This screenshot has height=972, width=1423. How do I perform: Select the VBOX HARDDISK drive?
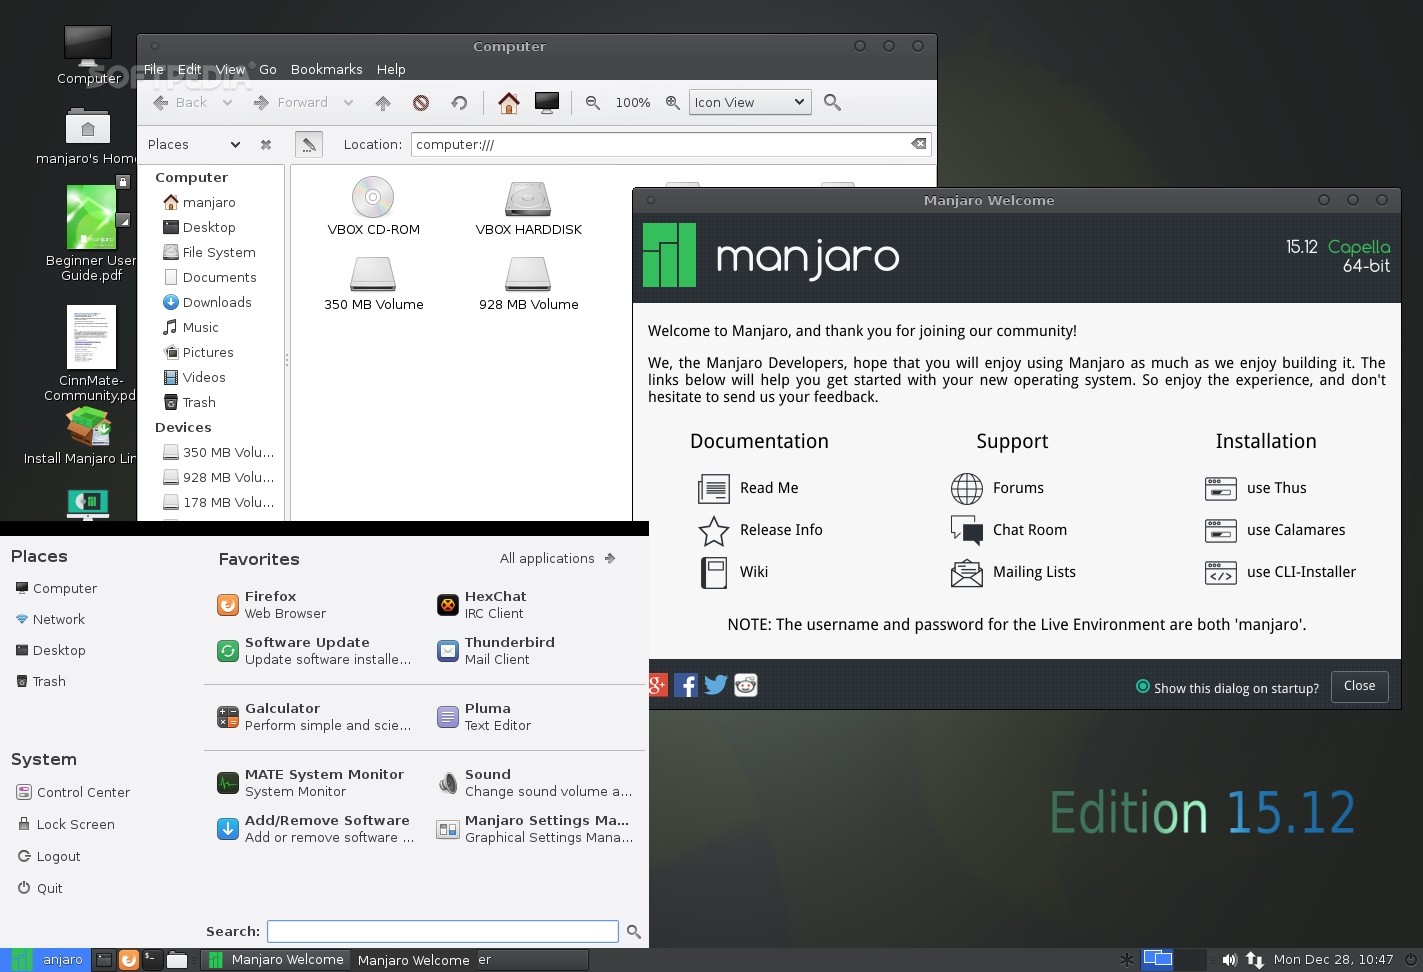point(528,208)
